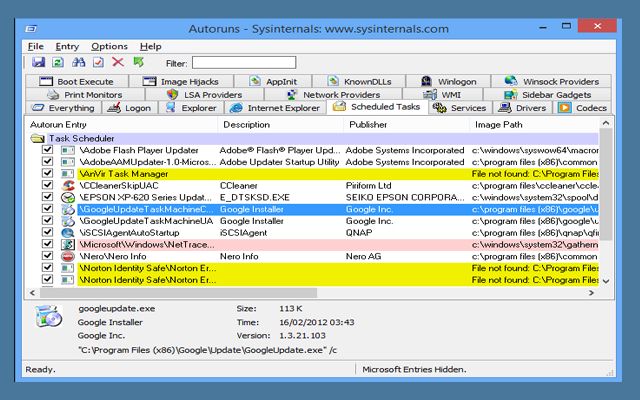Click the Microsoft\Windows\NetTrace entry icon
This screenshot has width=640, height=400.
(68, 244)
